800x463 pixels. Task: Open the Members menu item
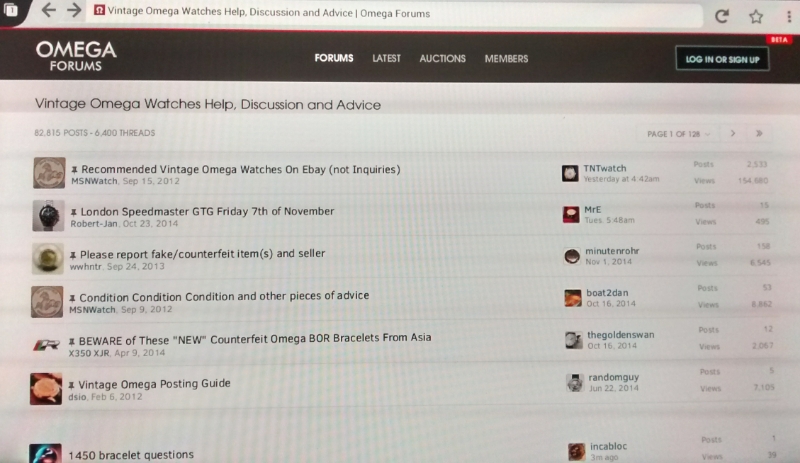coord(506,59)
